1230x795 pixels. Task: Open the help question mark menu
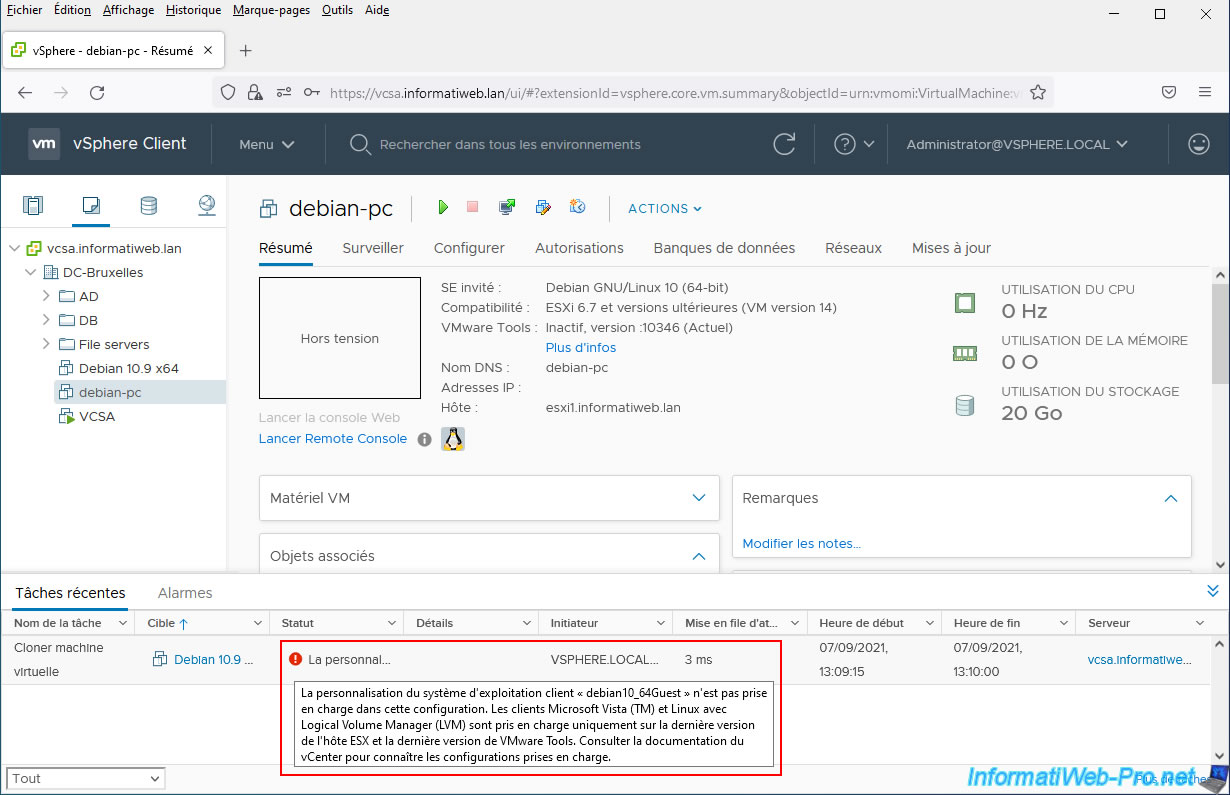click(x=854, y=144)
